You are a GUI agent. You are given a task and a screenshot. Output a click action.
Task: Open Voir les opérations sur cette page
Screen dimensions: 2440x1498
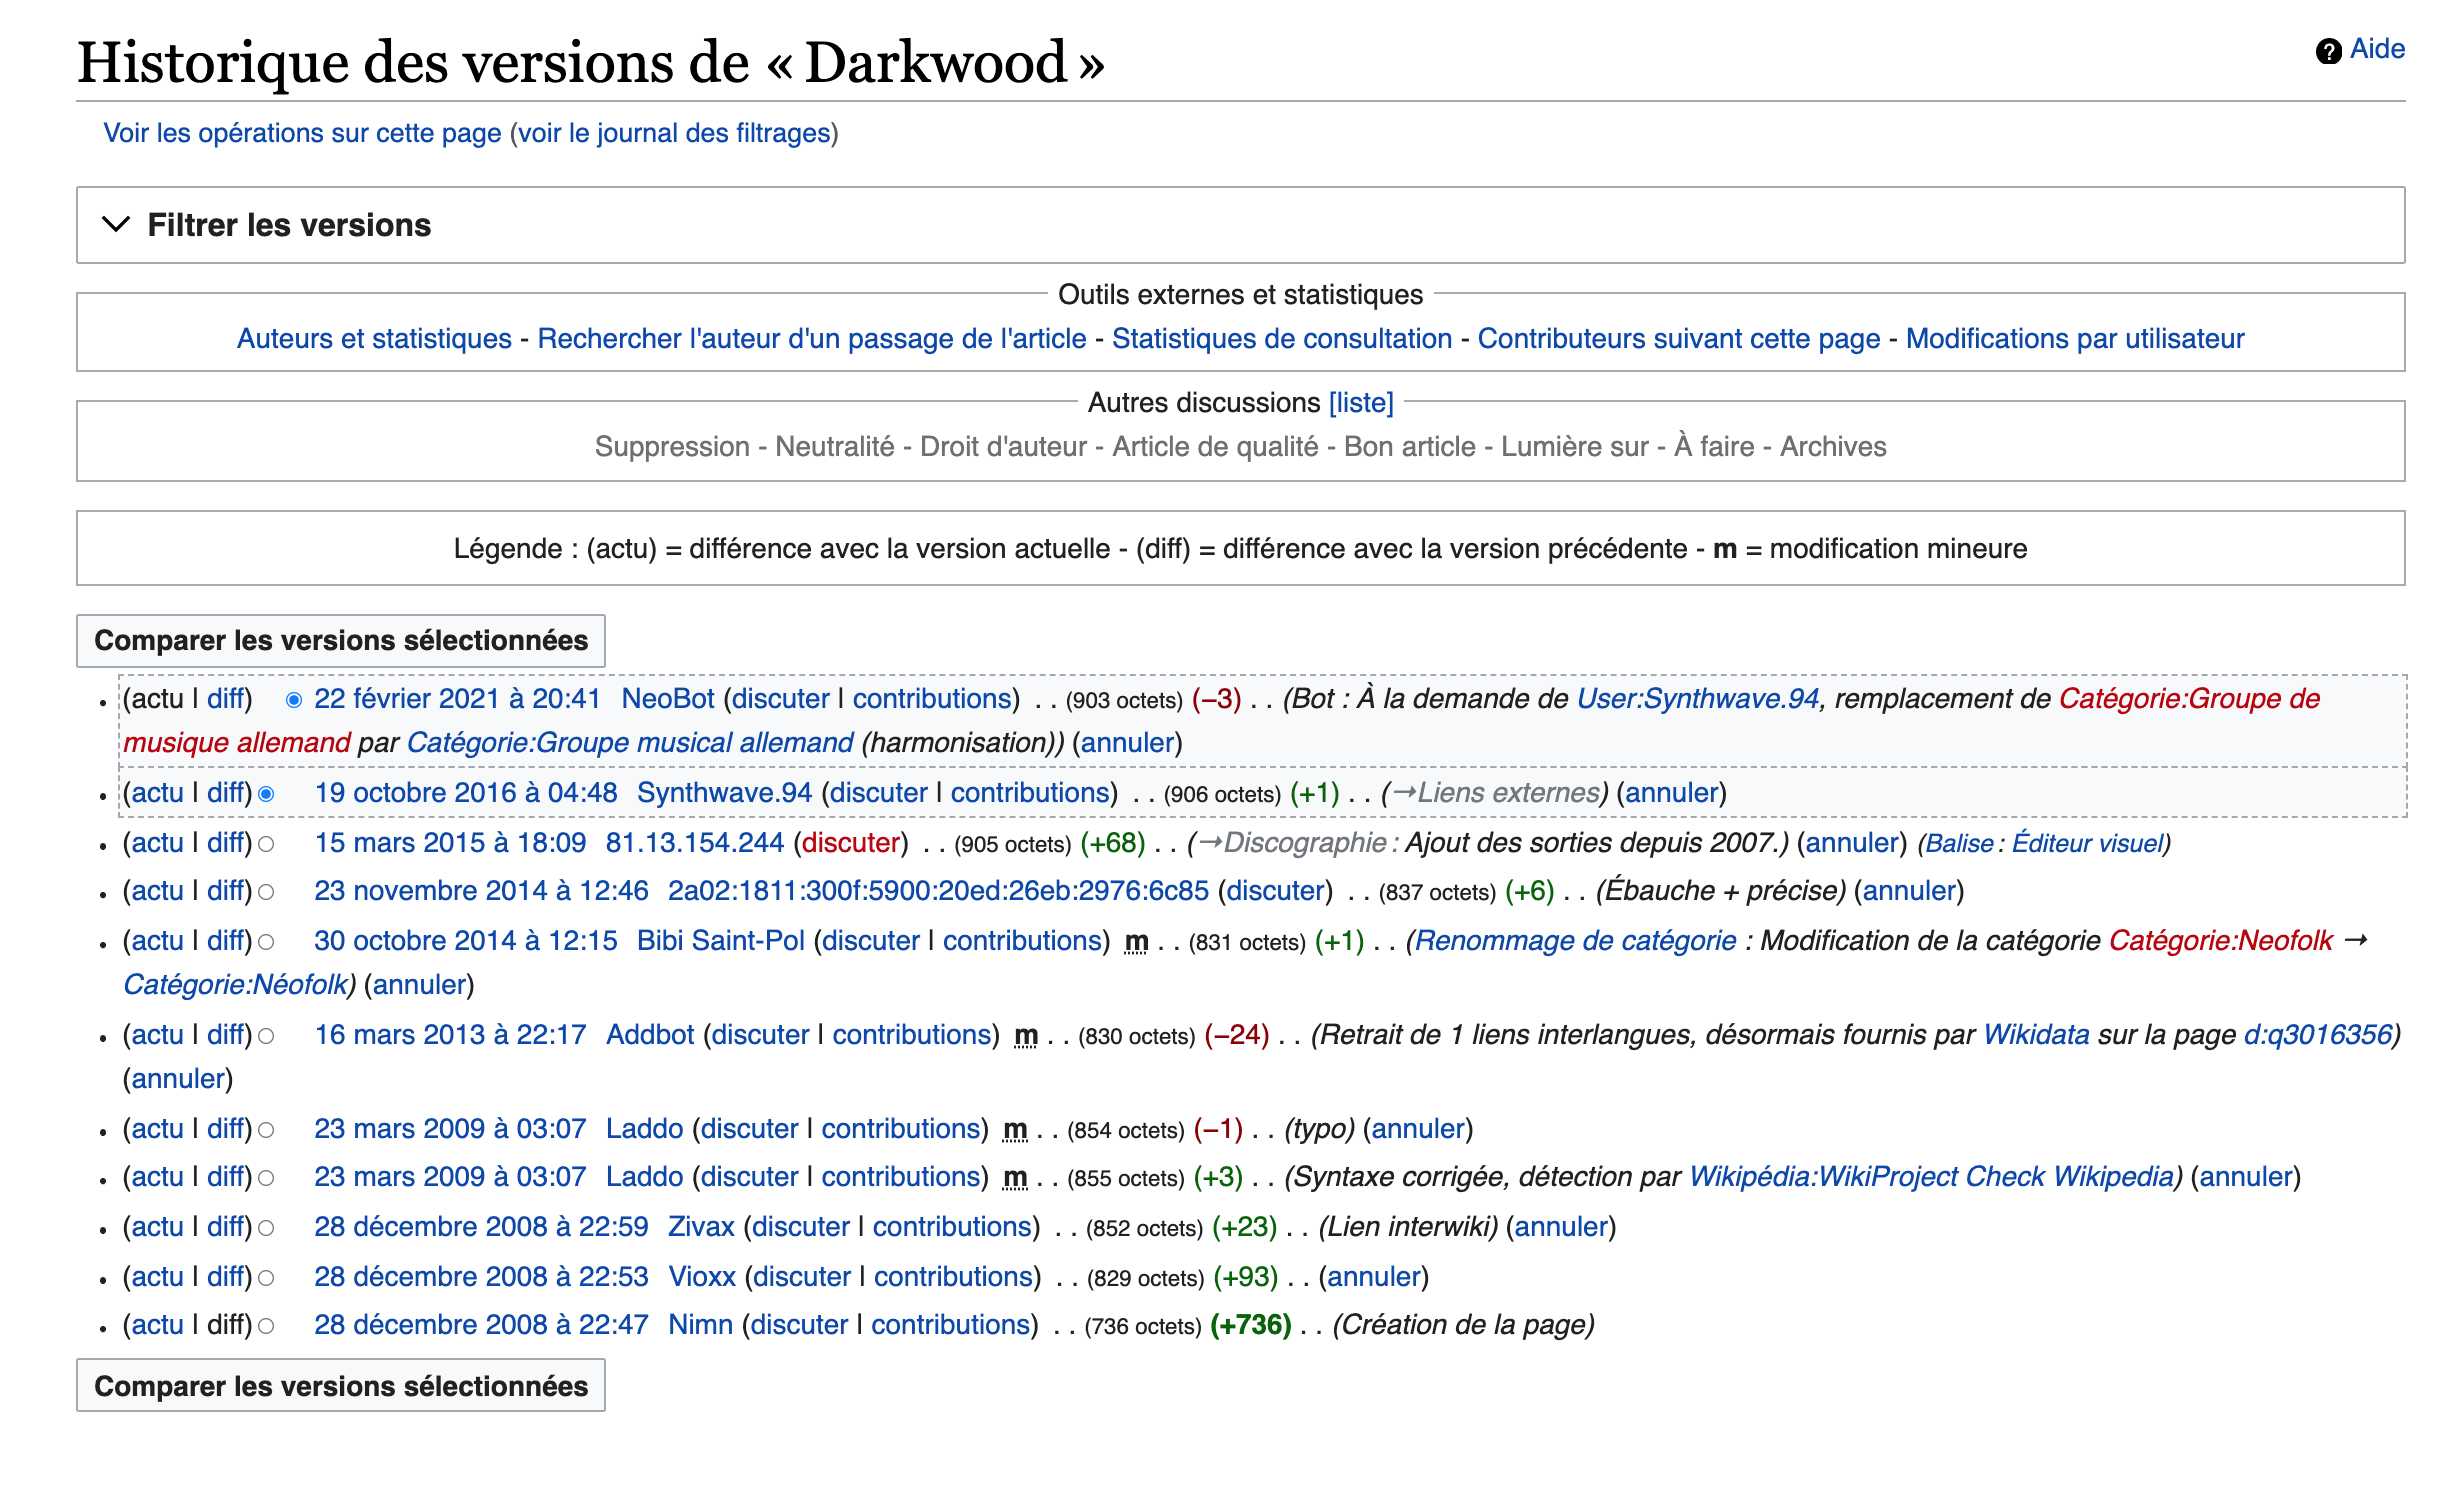(302, 133)
